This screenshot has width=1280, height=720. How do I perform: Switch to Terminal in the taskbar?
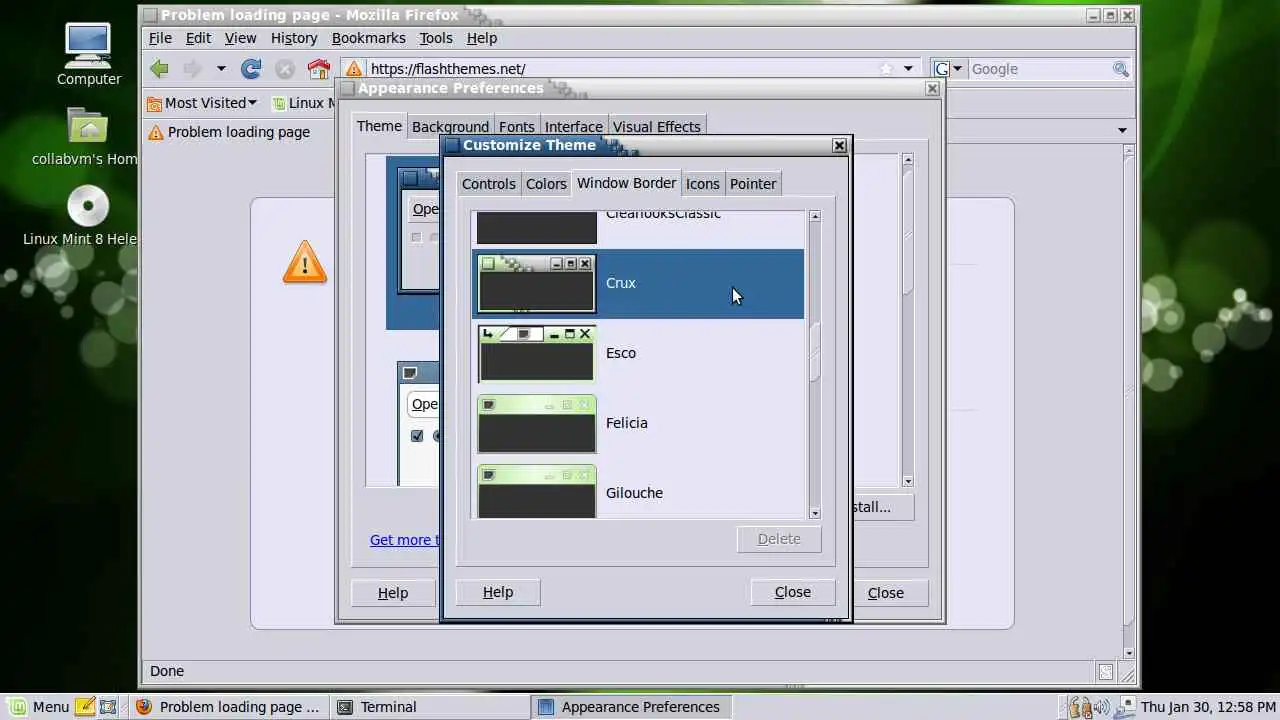(x=430, y=707)
